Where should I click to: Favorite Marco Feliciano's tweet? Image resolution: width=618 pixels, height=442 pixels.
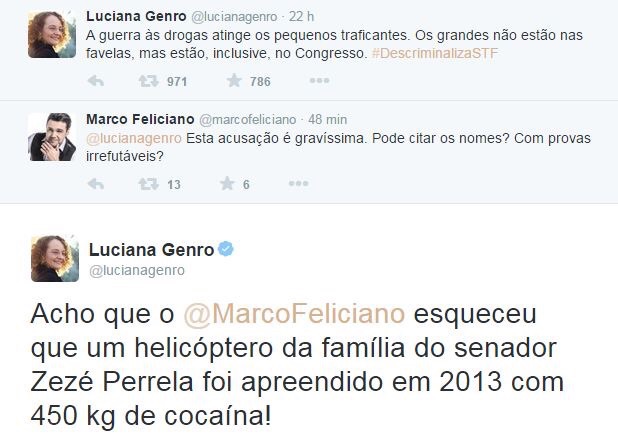point(228,184)
